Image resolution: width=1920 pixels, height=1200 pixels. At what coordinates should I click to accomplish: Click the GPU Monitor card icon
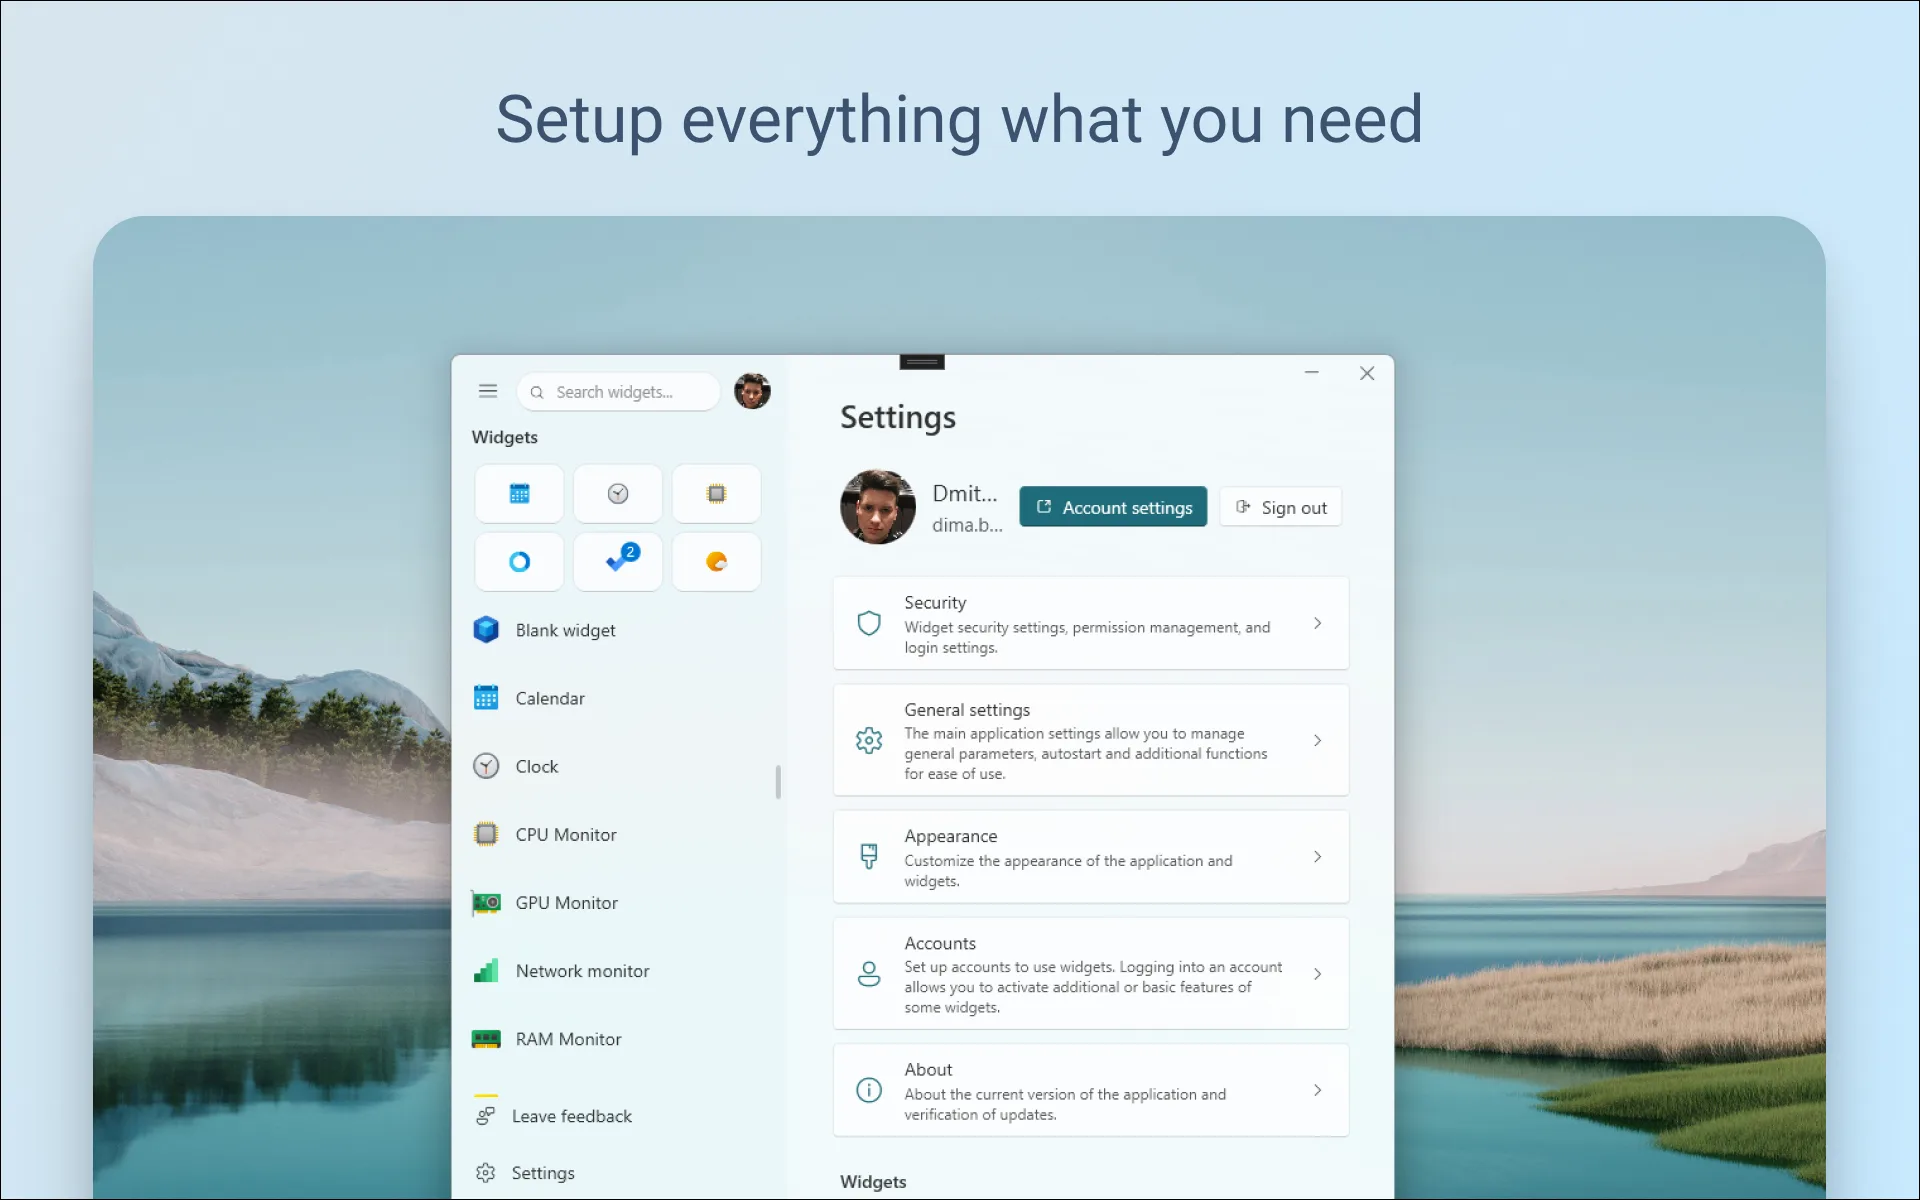click(x=486, y=903)
